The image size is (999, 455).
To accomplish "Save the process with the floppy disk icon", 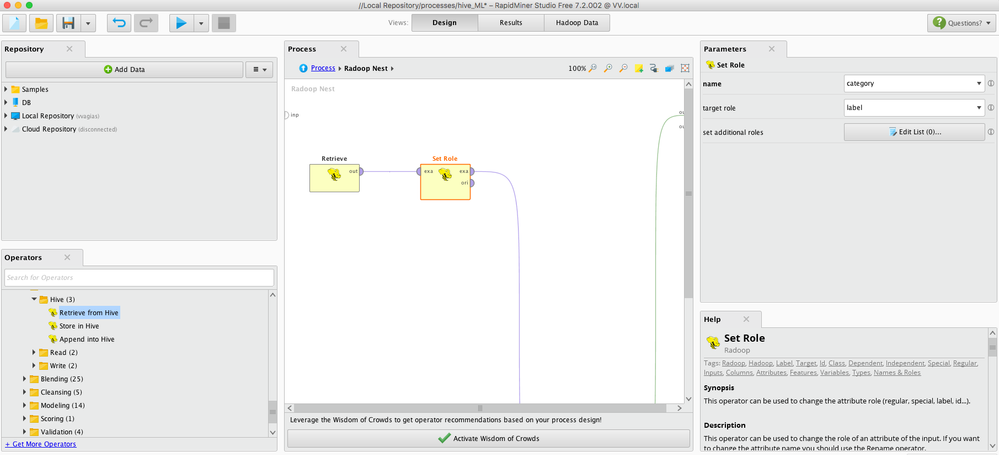I will pyautogui.click(x=69, y=23).
